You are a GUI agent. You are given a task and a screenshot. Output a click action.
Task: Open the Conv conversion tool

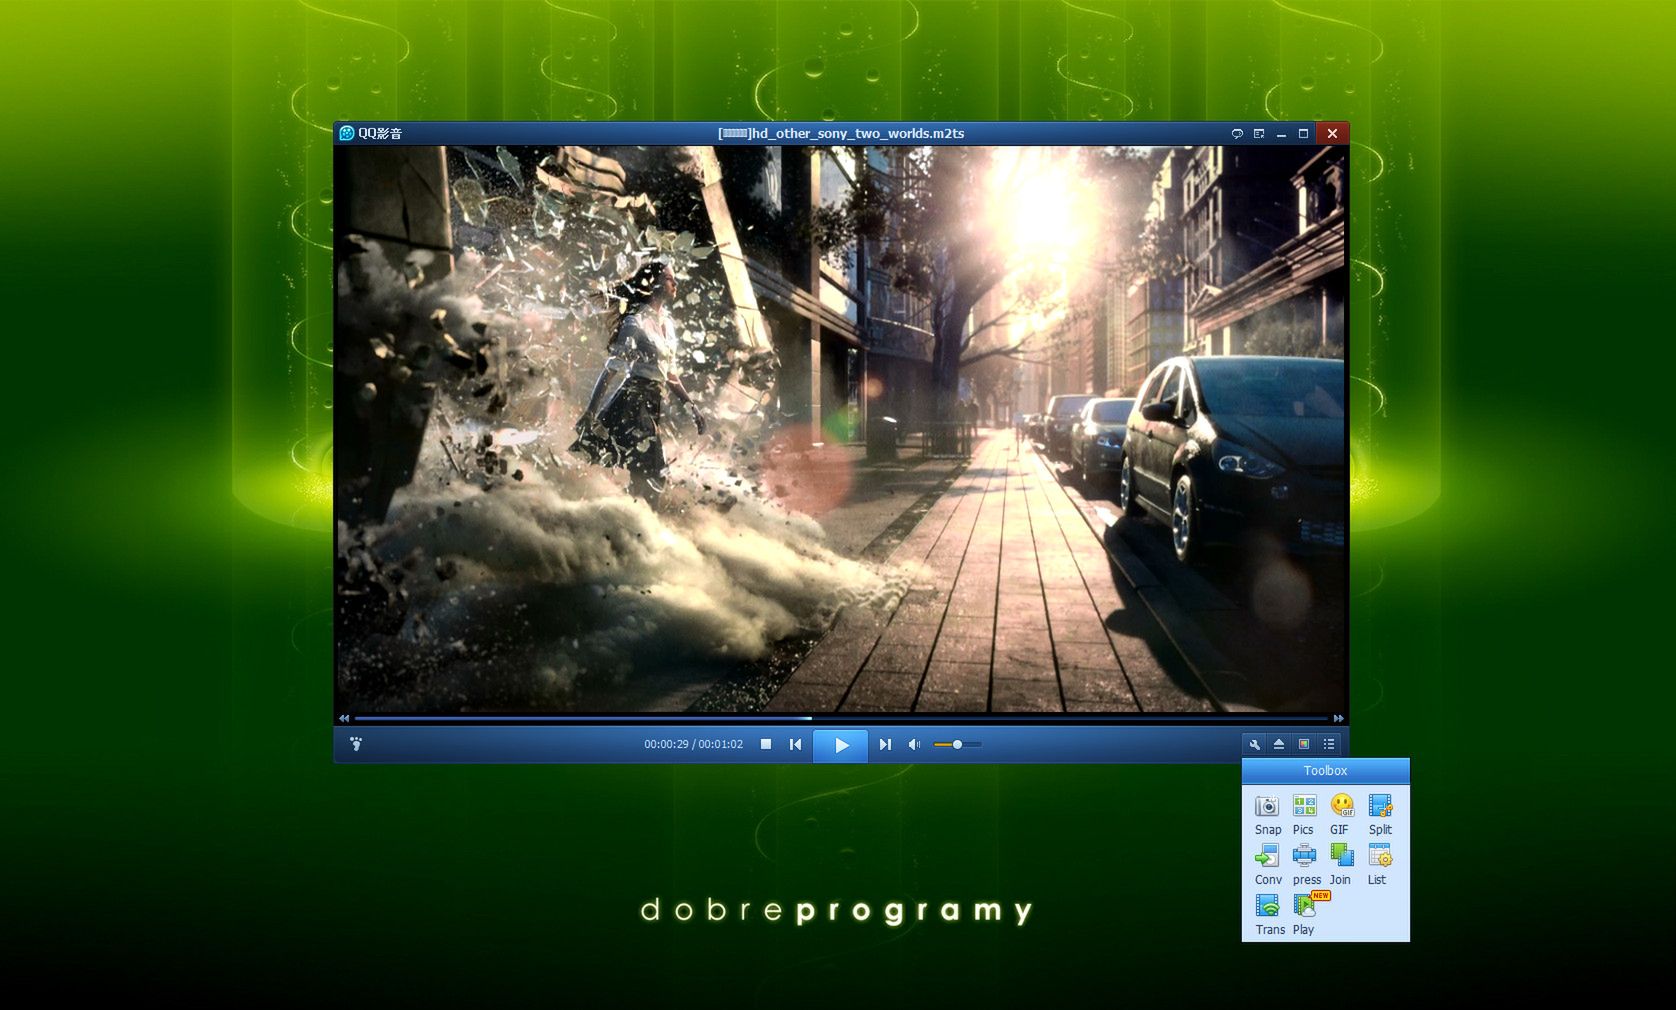click(1267, 865)
